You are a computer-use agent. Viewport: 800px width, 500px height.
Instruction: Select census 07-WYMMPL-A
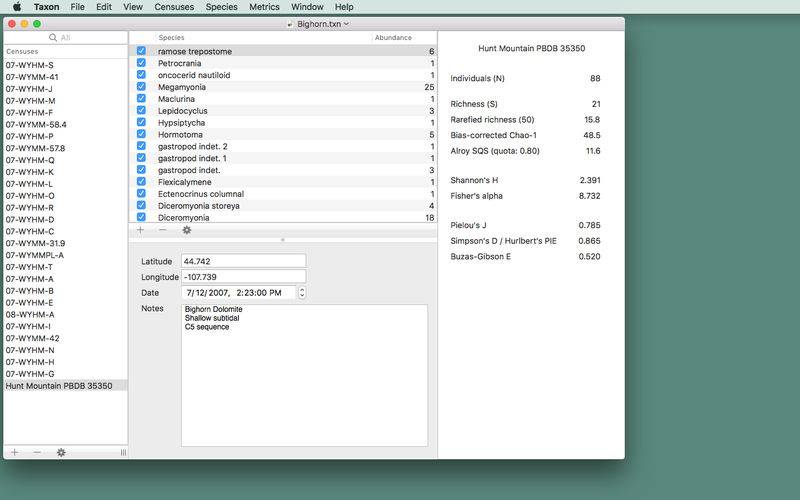(65, 255)
